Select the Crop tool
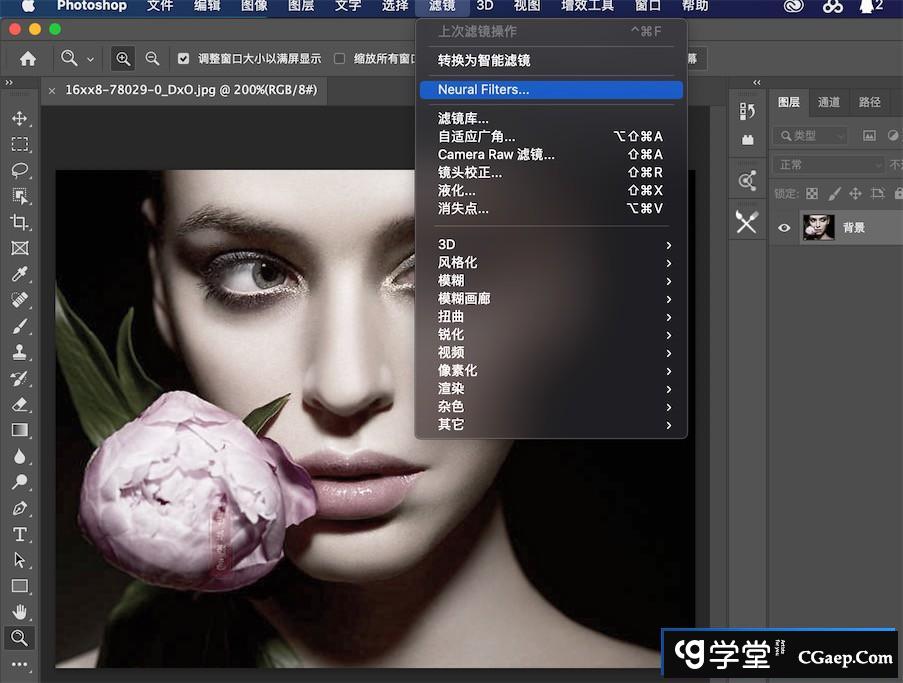The width and height of the screenshot is (903, 683). (x=20, y=222)
